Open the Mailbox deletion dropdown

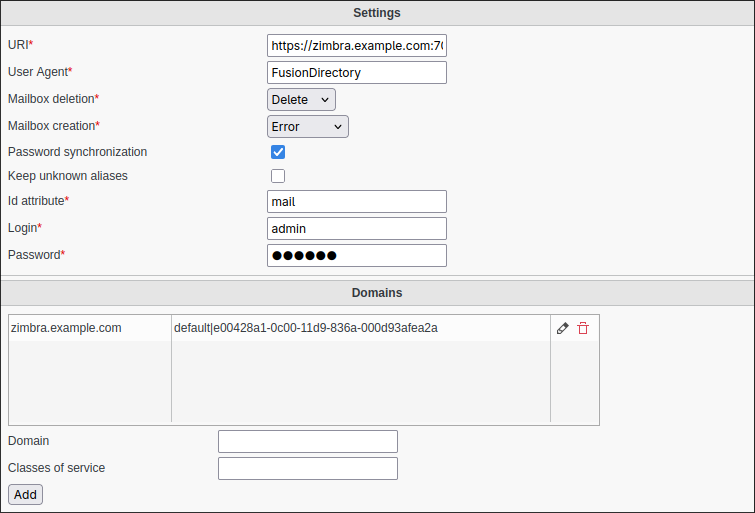(301, 100)
